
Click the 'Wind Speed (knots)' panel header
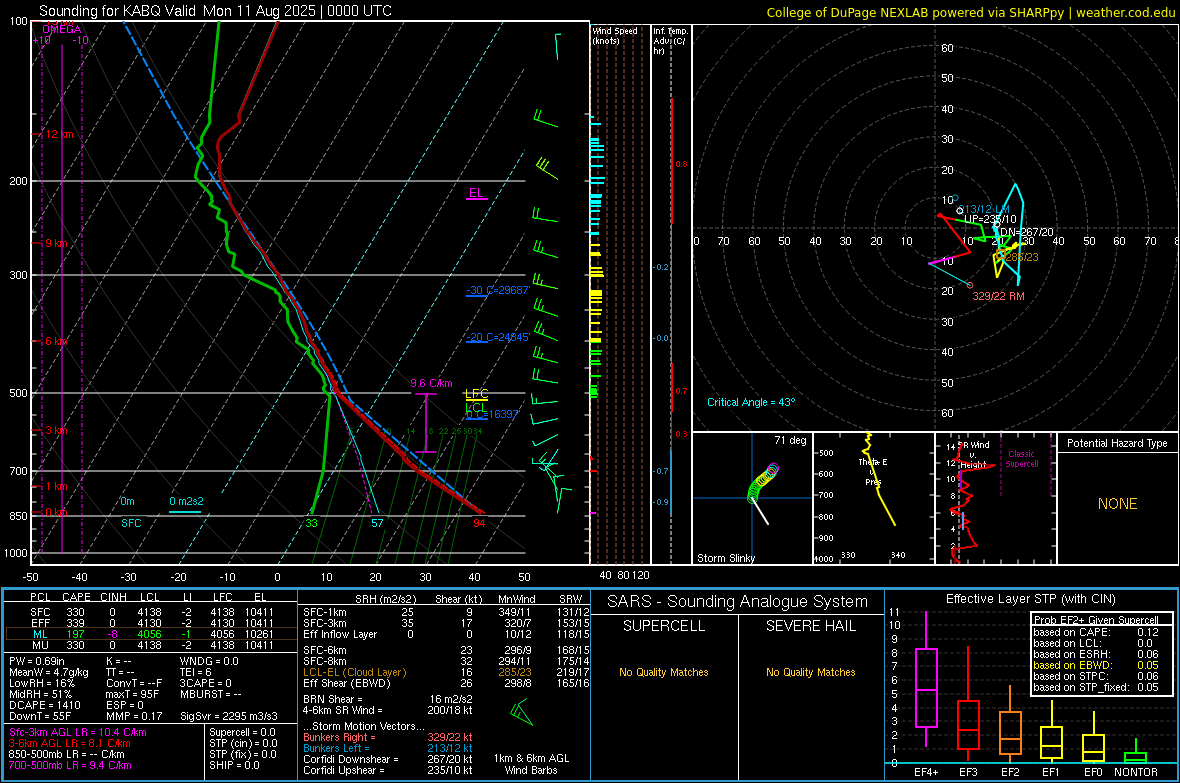615,35
